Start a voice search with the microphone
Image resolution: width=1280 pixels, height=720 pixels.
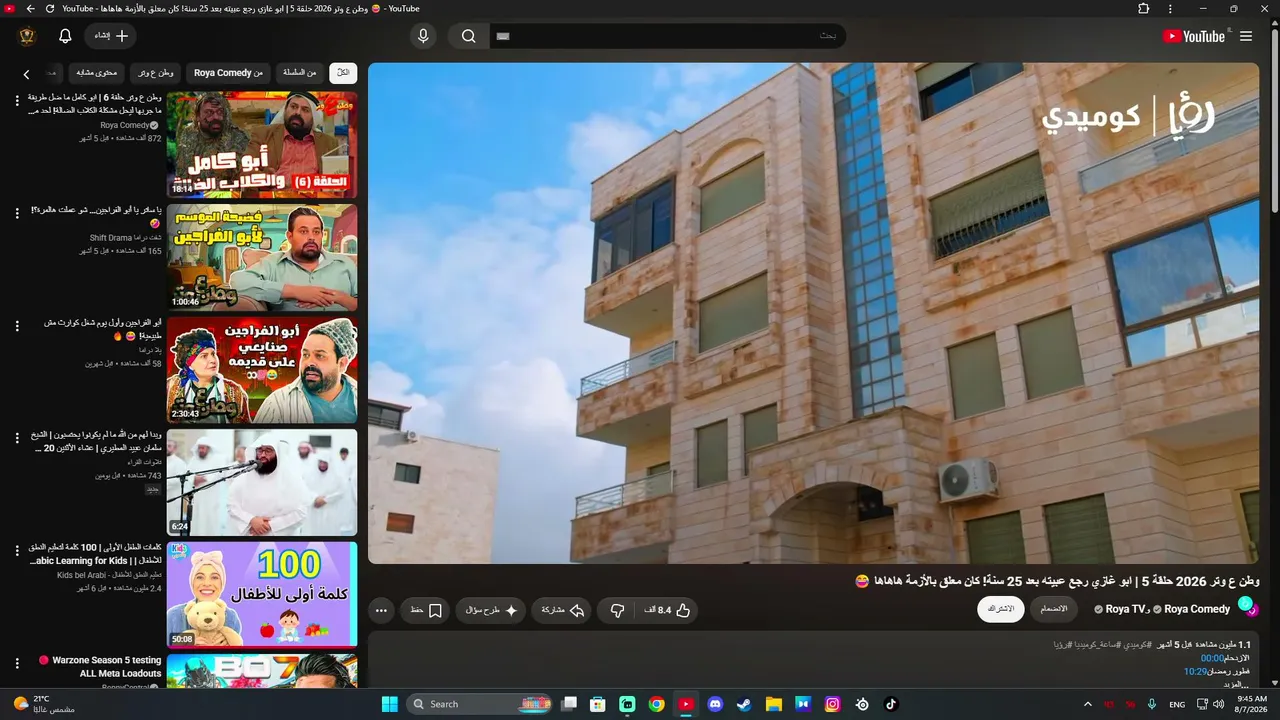423,36
